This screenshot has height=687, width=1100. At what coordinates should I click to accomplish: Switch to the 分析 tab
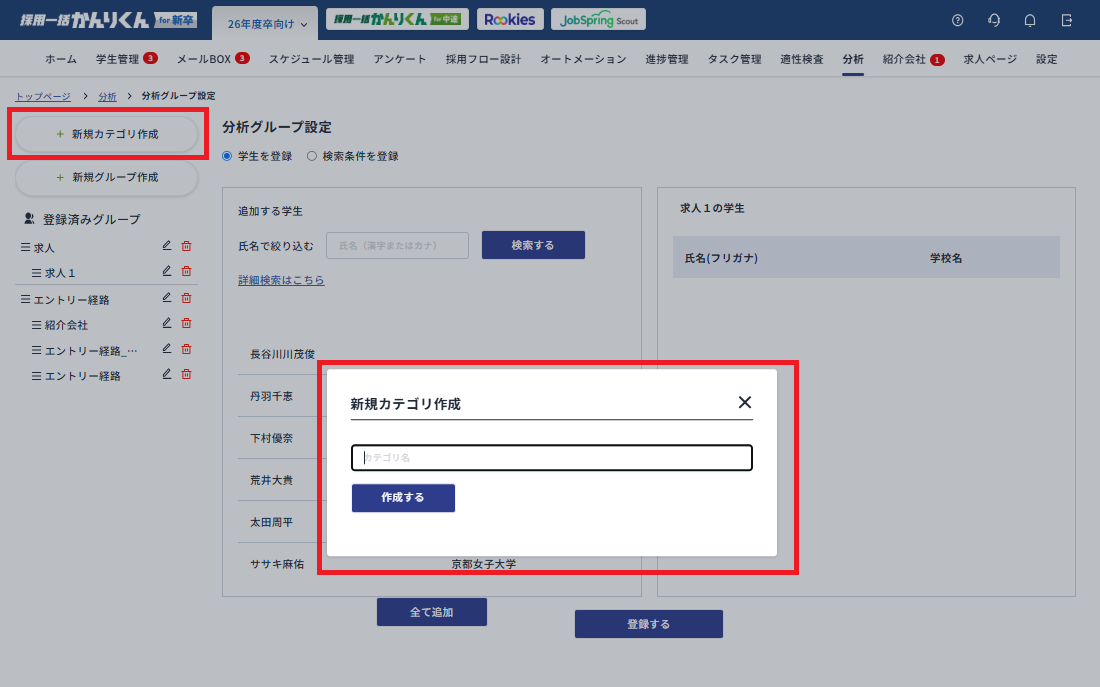click(852, 59)
